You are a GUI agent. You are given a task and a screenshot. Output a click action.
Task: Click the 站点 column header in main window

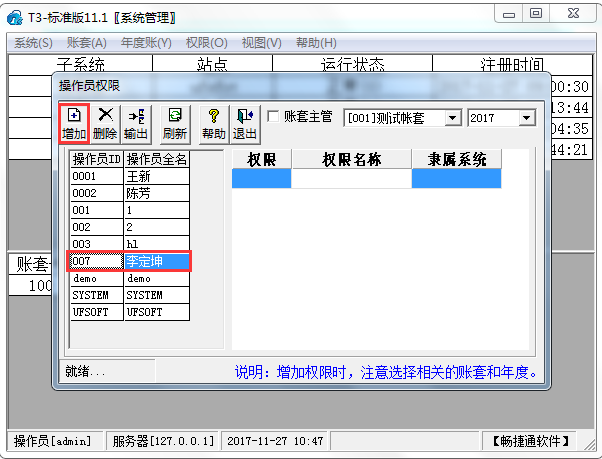tap(212, 64)
